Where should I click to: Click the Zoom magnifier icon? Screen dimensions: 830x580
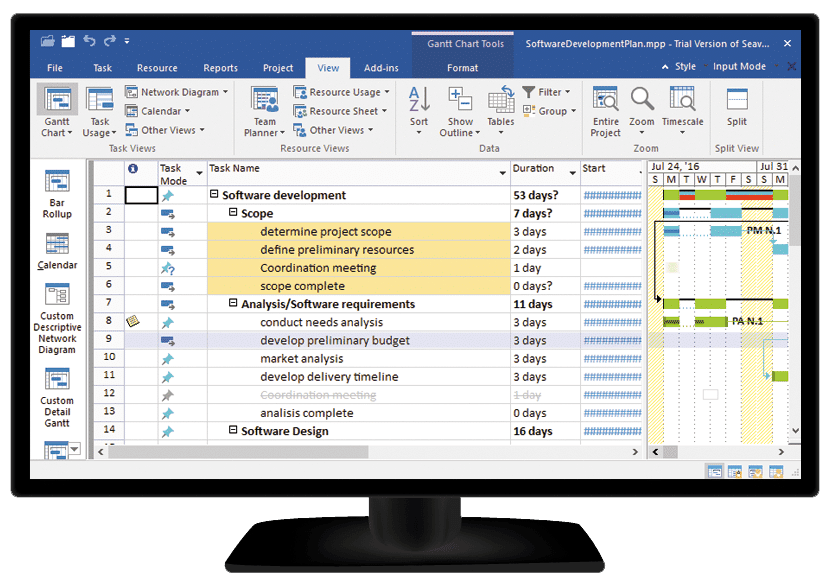pyautogui.click(x=642, y=99)
